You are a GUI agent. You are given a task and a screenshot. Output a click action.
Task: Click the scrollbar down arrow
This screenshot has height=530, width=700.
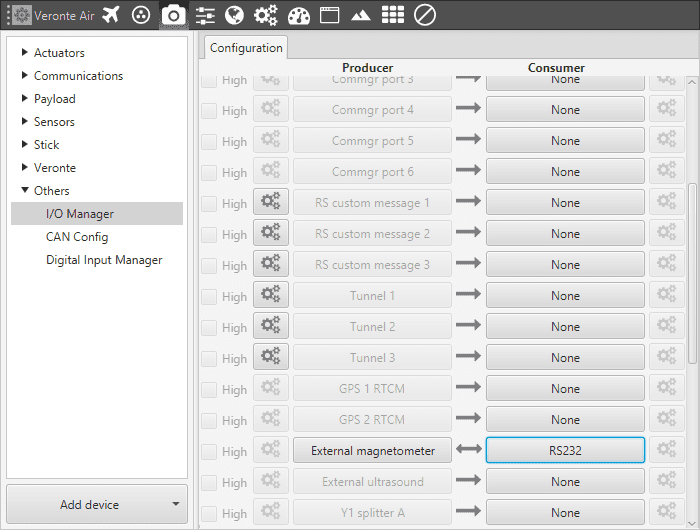click(x=692, y=523)
